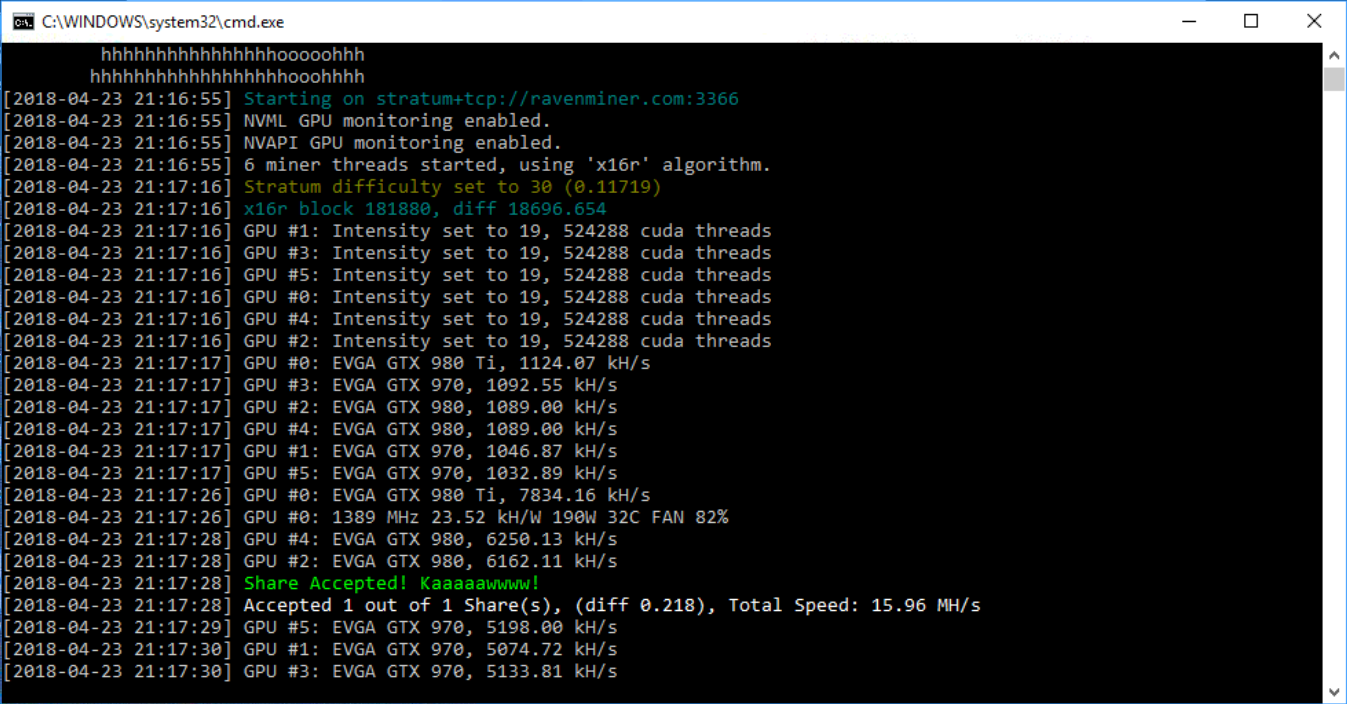Click the scrollbar up arrow
Screen dimensions: 1347x704
[1334, 54]
